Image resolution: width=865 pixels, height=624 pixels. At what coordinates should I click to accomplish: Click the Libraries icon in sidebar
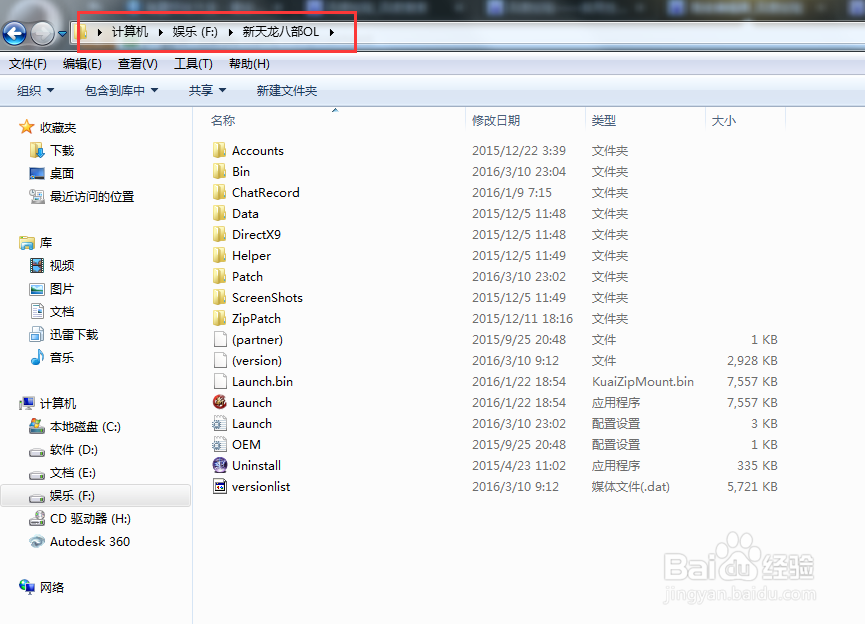pos(26,242)
